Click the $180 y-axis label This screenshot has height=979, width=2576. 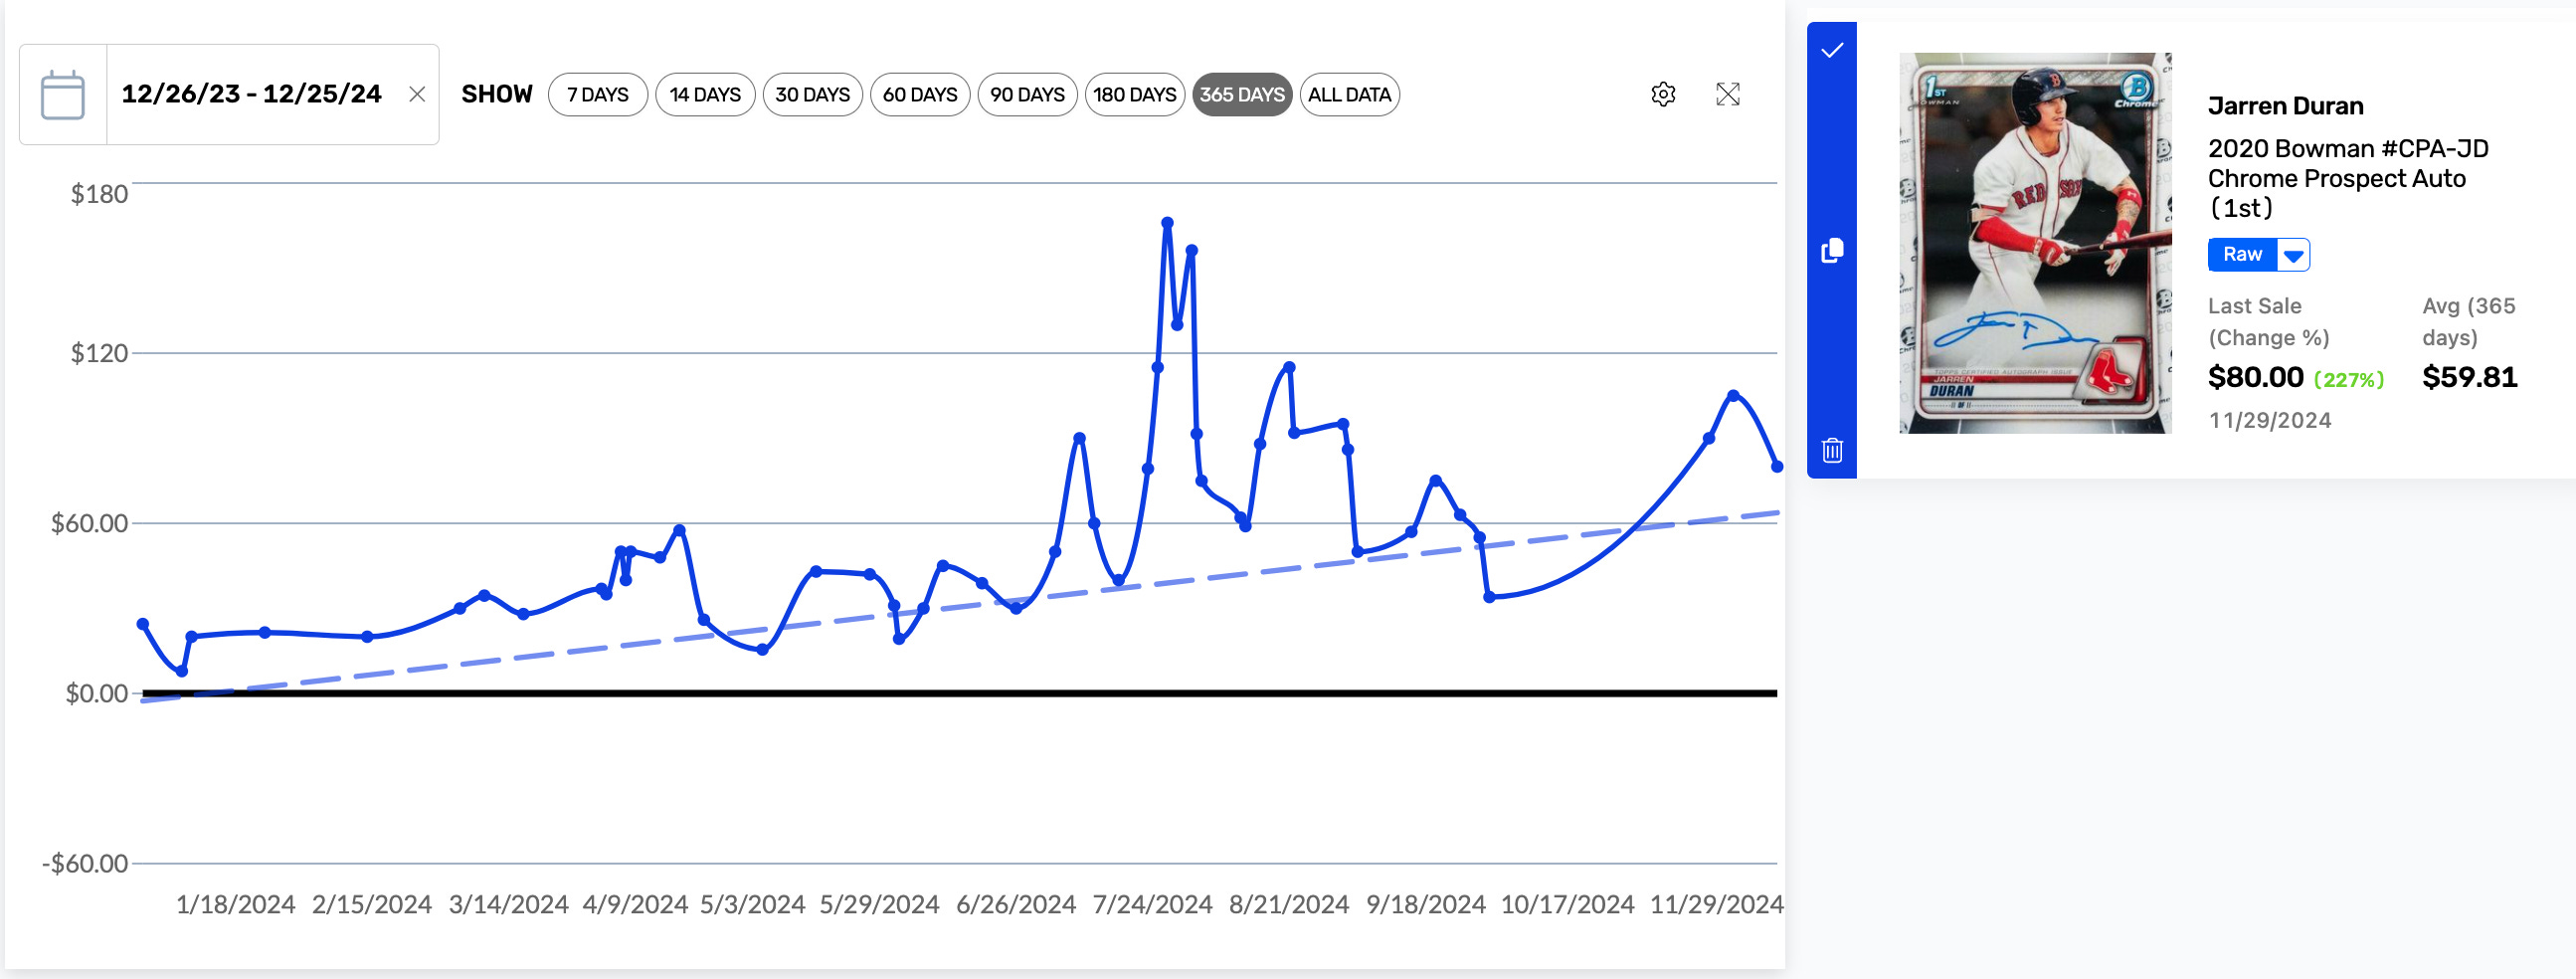pyautogui.click(x=99, y=194)
